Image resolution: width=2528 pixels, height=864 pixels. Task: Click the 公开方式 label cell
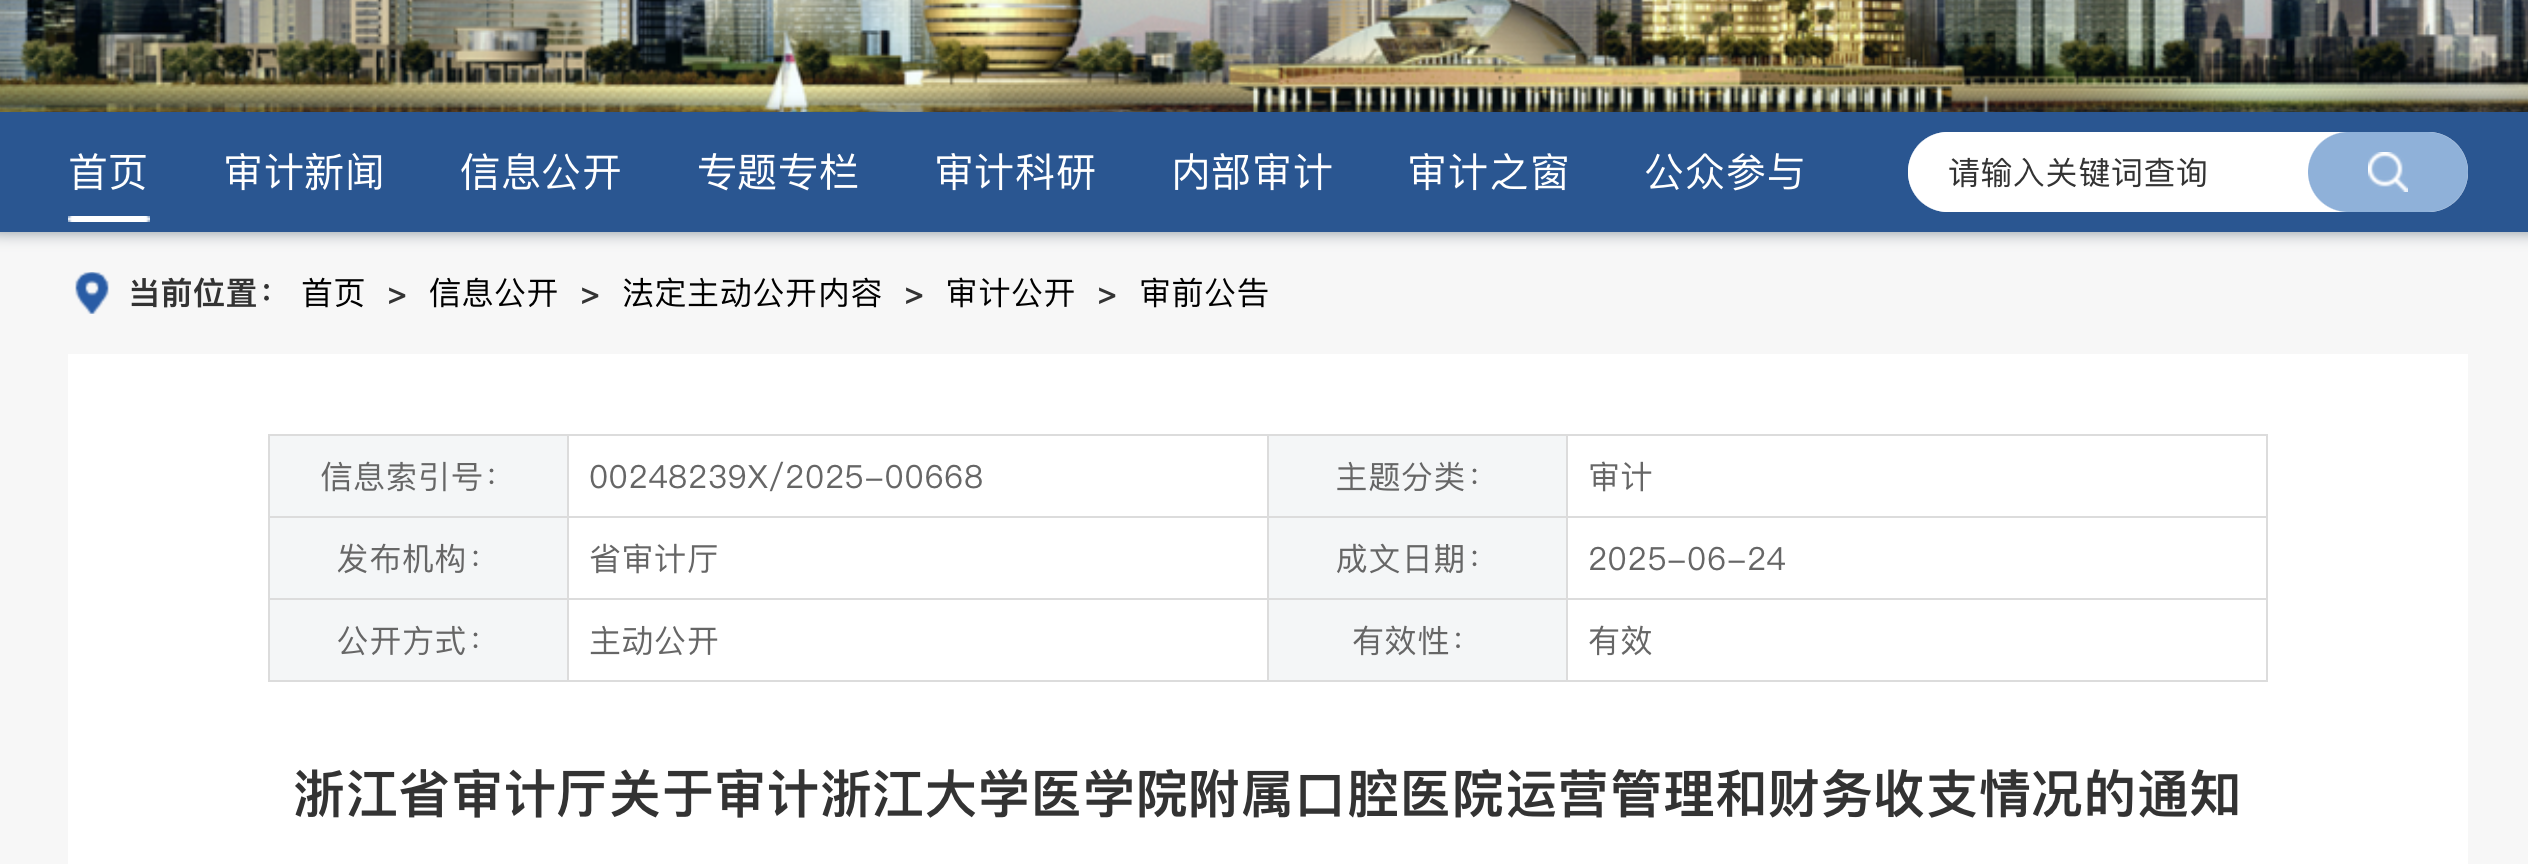tap(418, 641)
